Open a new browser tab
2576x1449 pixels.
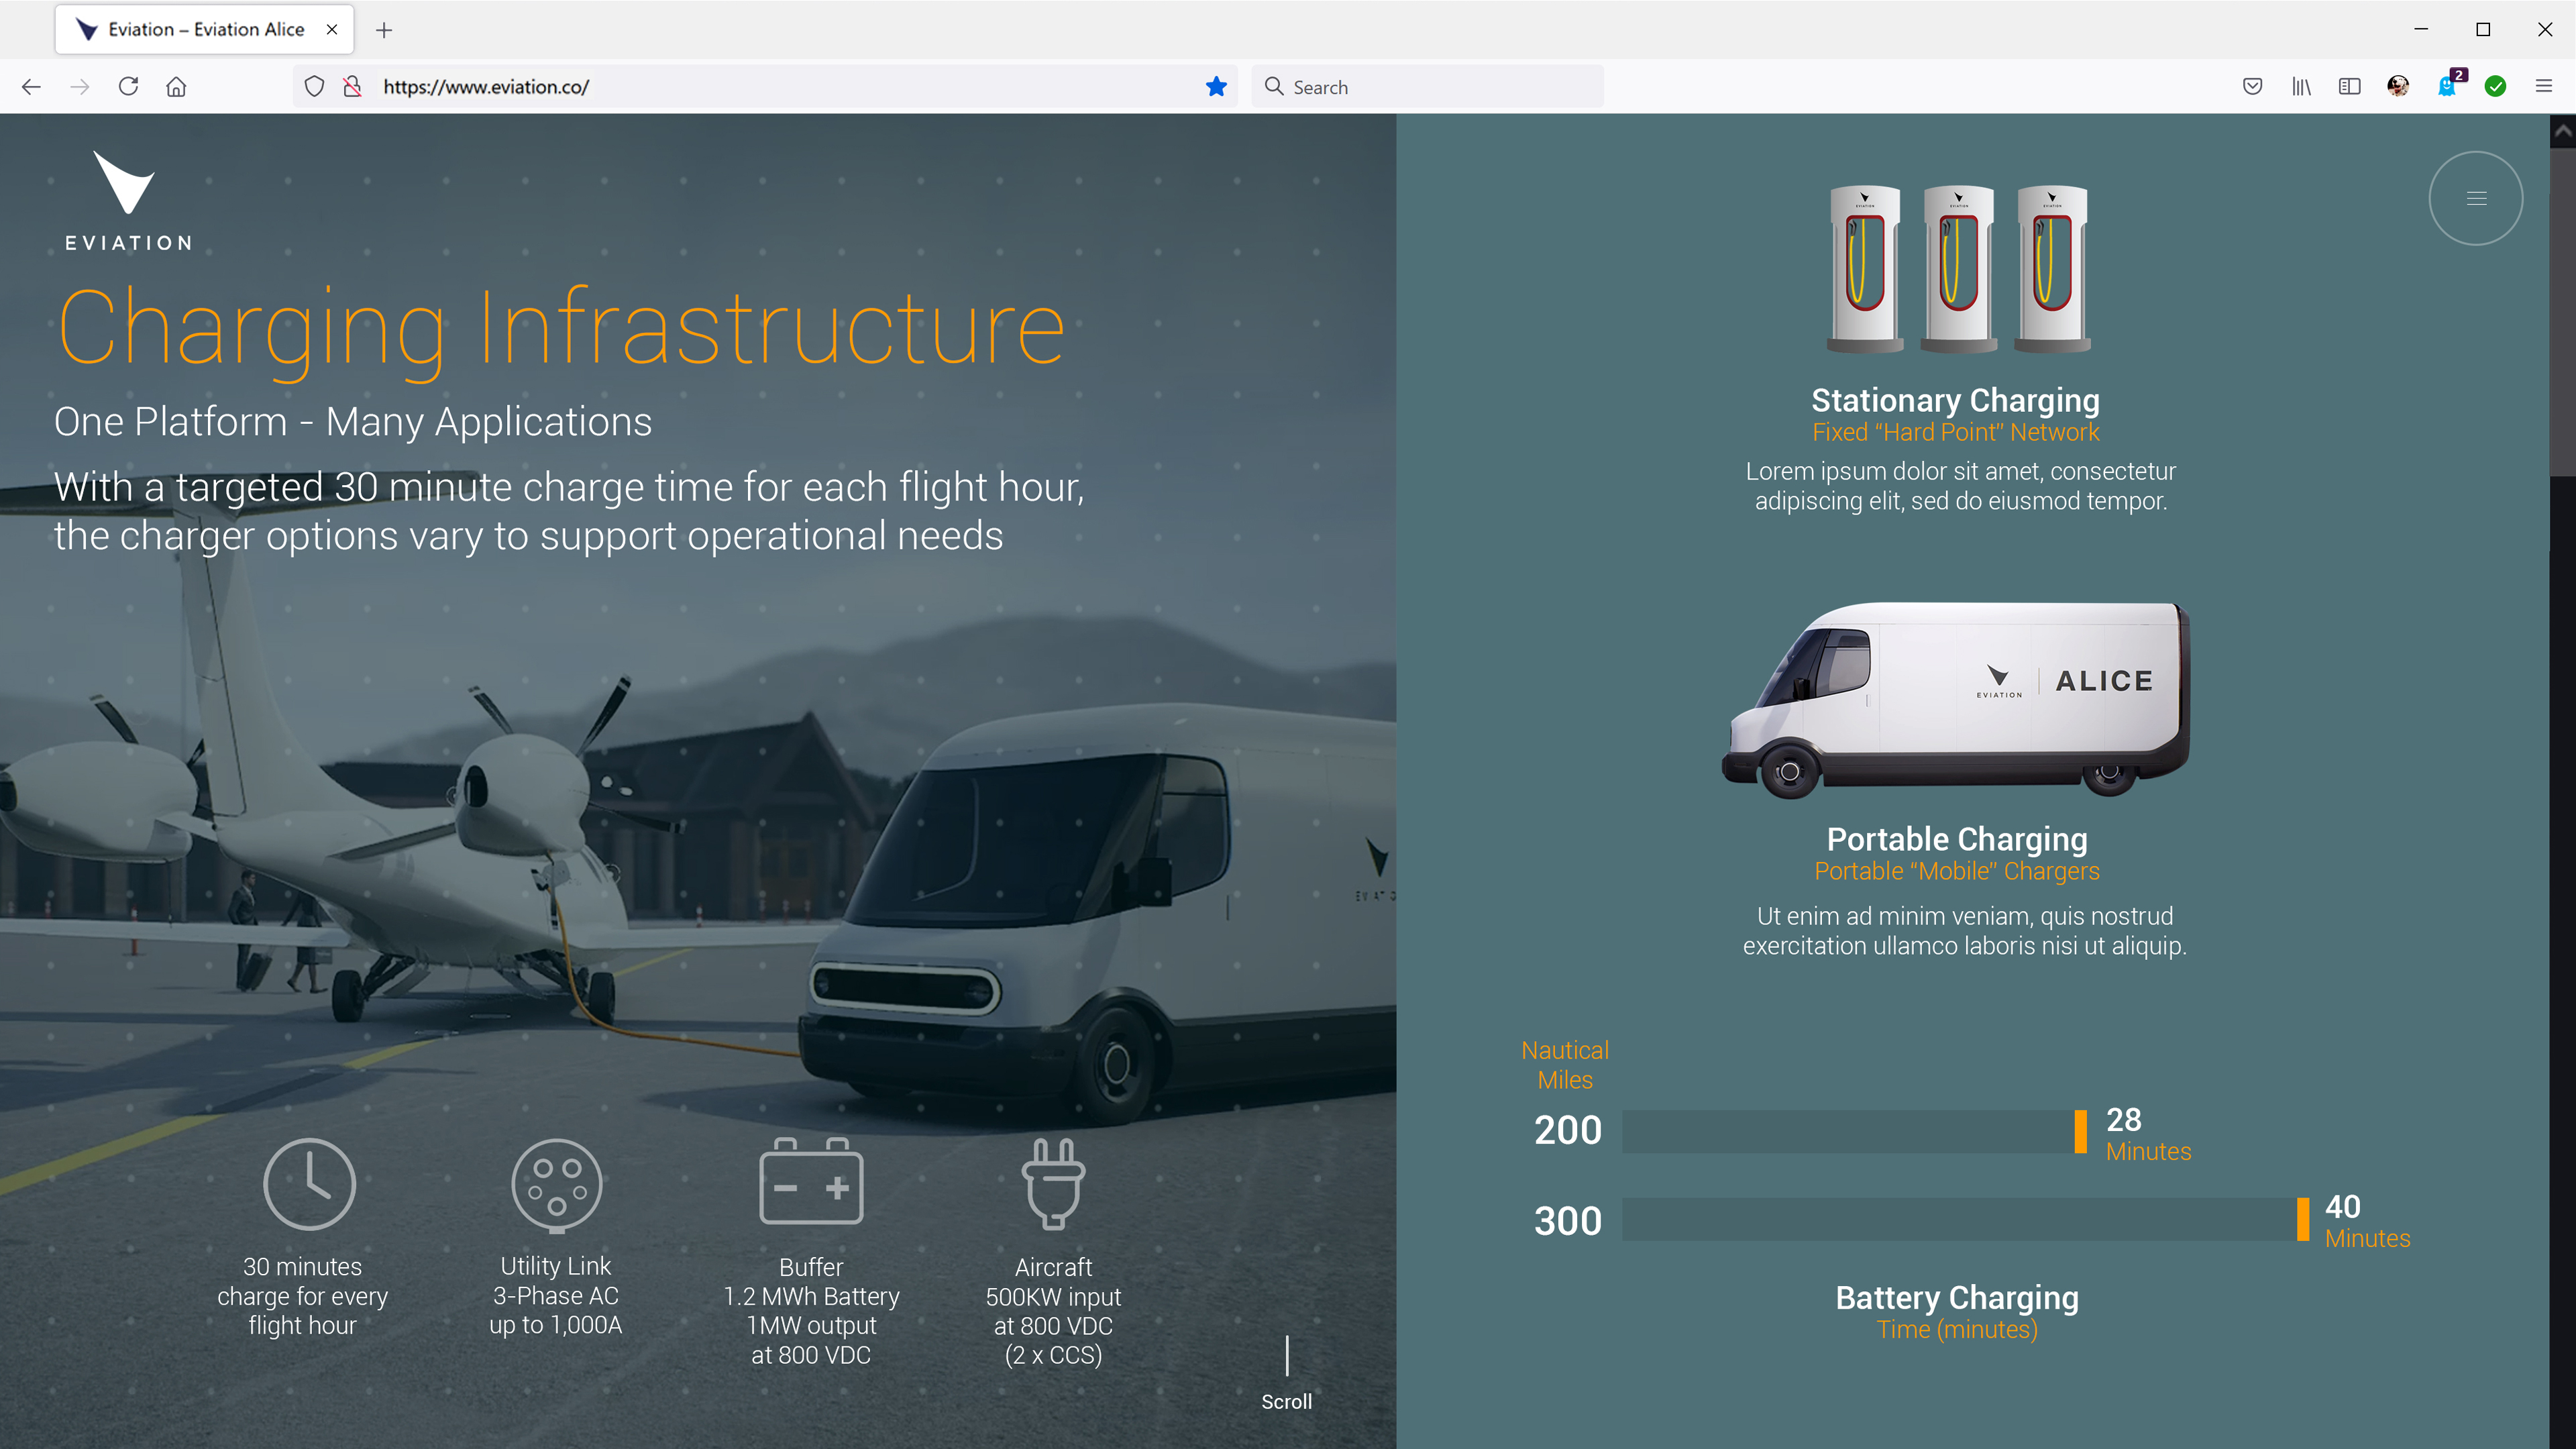tap(384, 30)
